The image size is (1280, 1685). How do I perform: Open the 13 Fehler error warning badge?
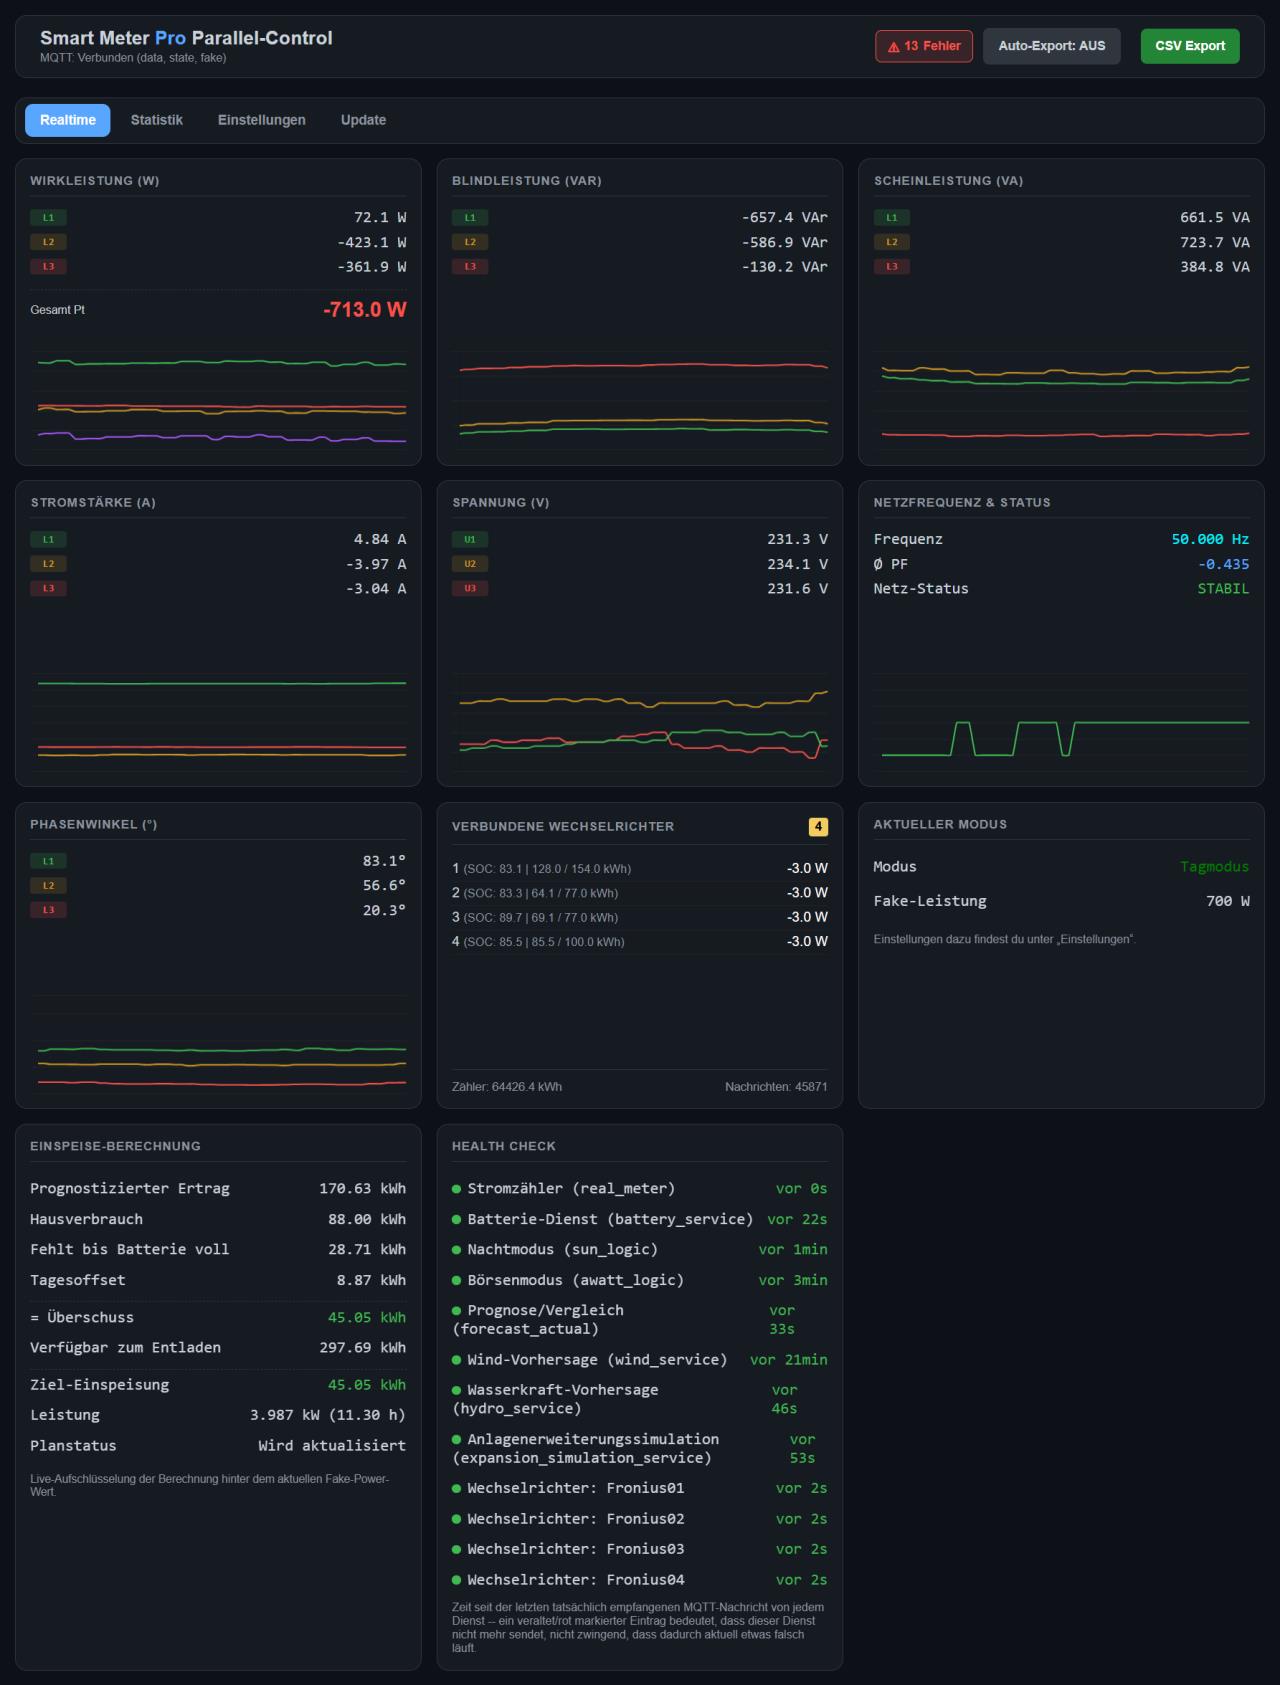pyautogui.click(x=923, y=46)
